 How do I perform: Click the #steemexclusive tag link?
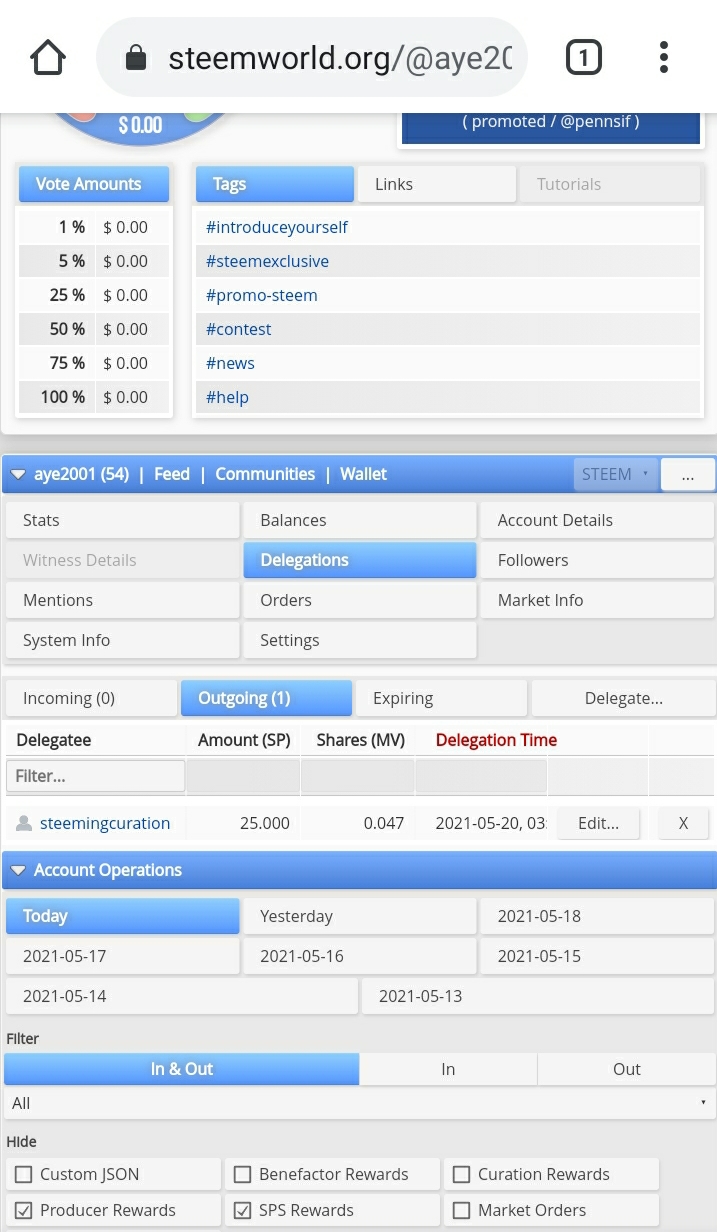267,261
